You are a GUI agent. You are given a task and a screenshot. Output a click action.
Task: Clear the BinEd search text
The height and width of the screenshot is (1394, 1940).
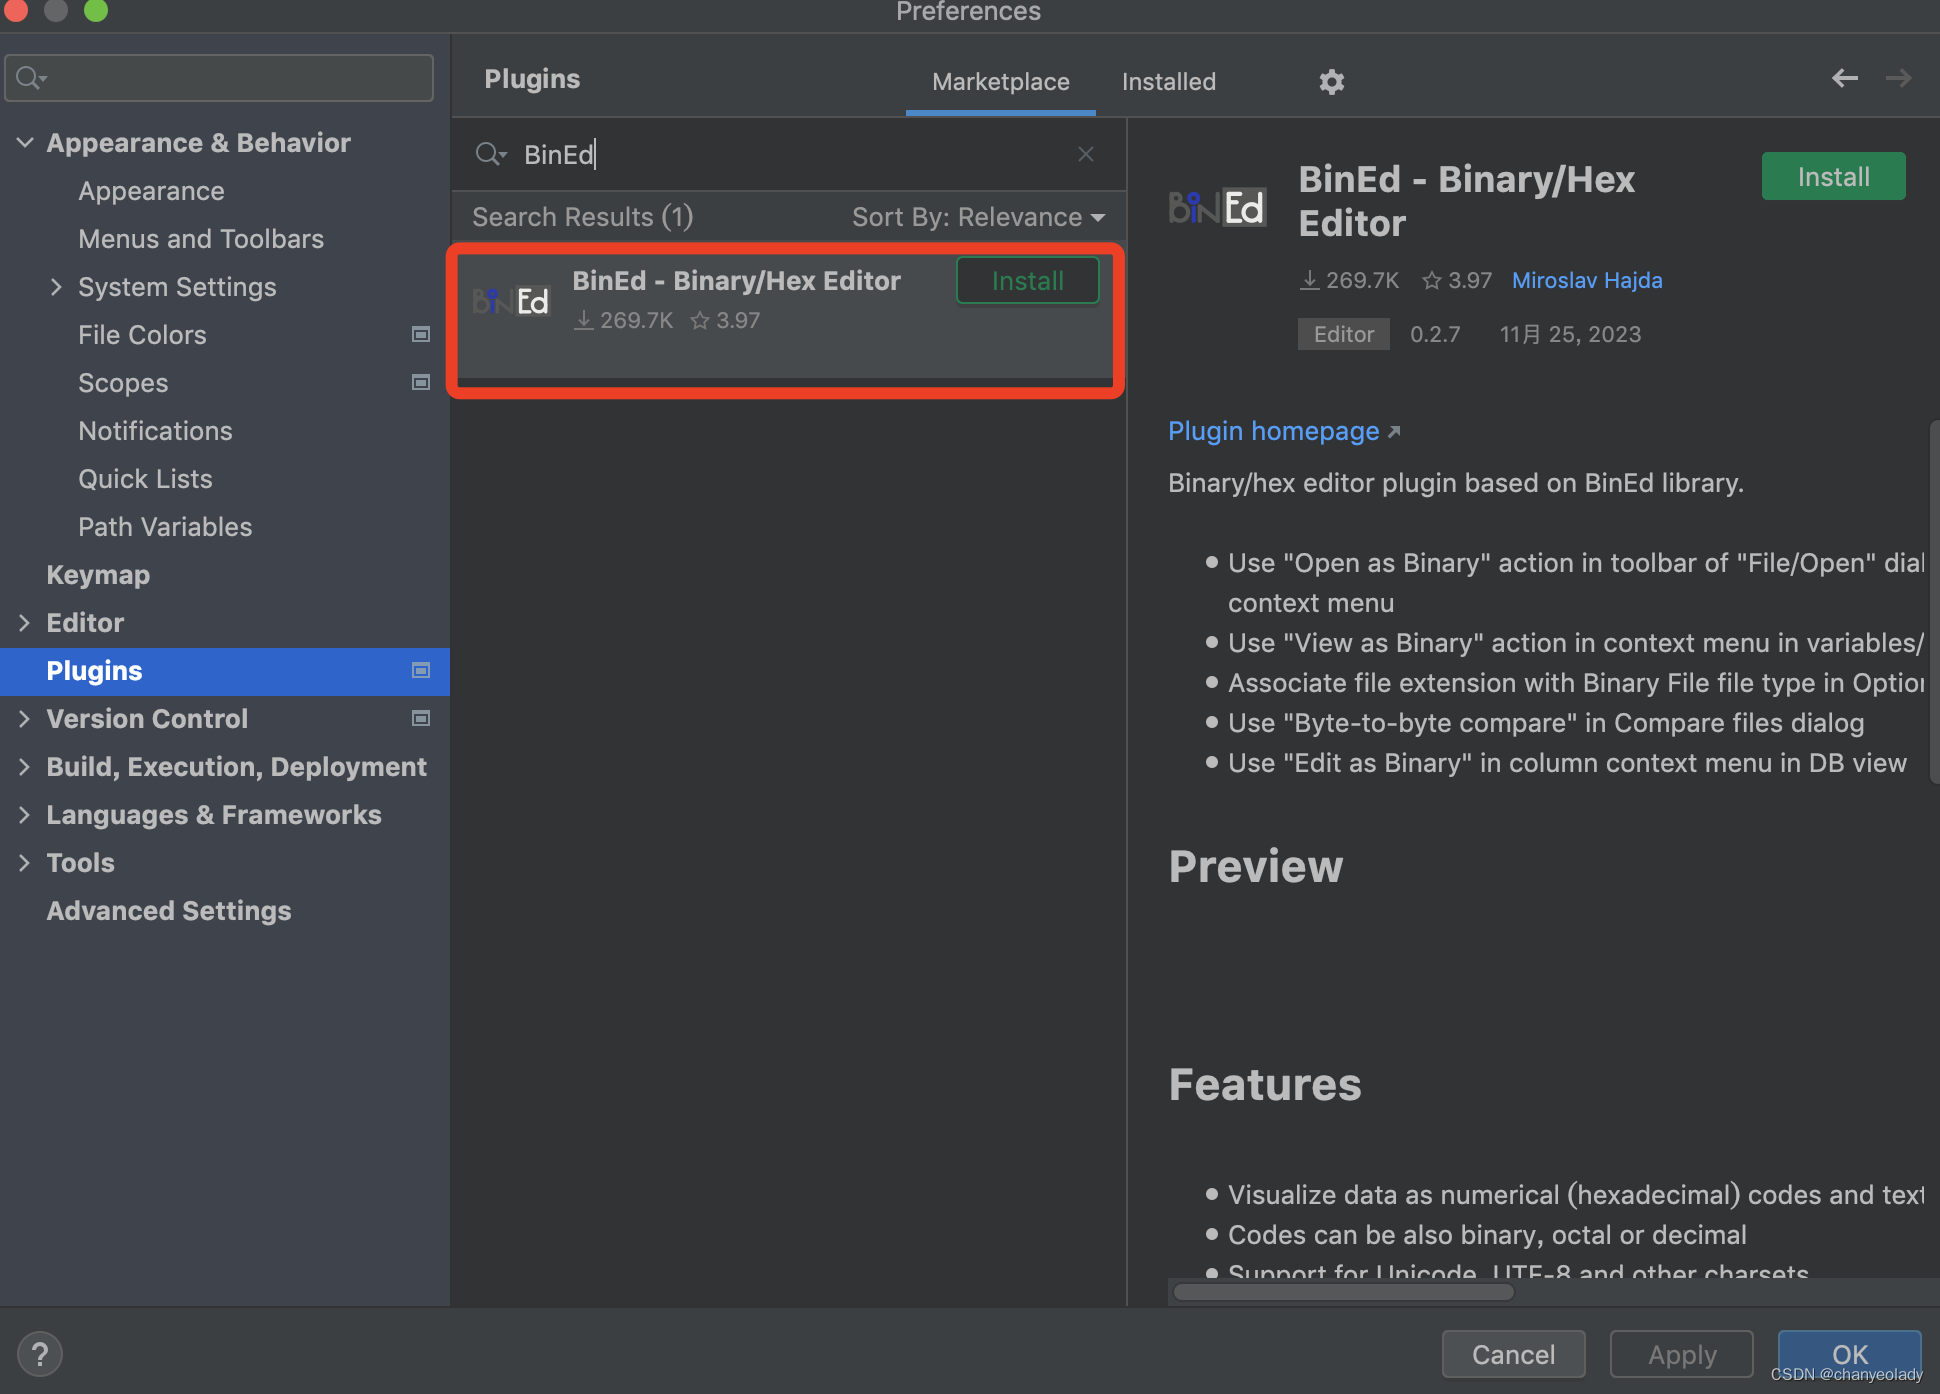(x=1086, y=154)
